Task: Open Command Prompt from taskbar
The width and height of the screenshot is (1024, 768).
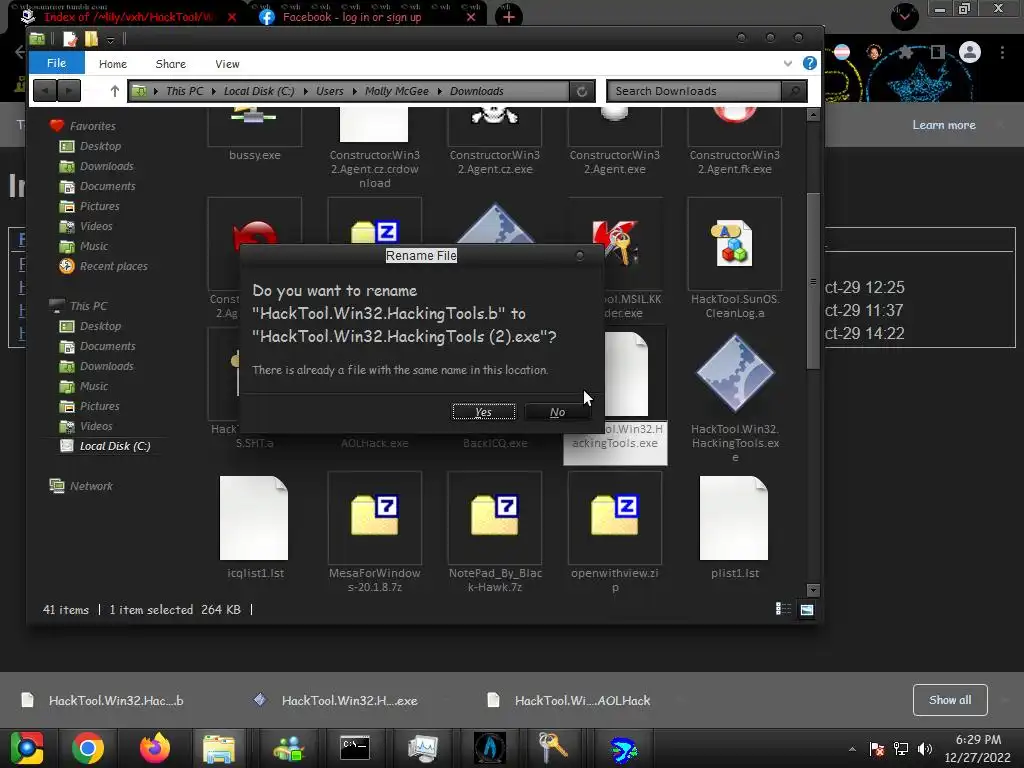Action: (x=355, y=748)
